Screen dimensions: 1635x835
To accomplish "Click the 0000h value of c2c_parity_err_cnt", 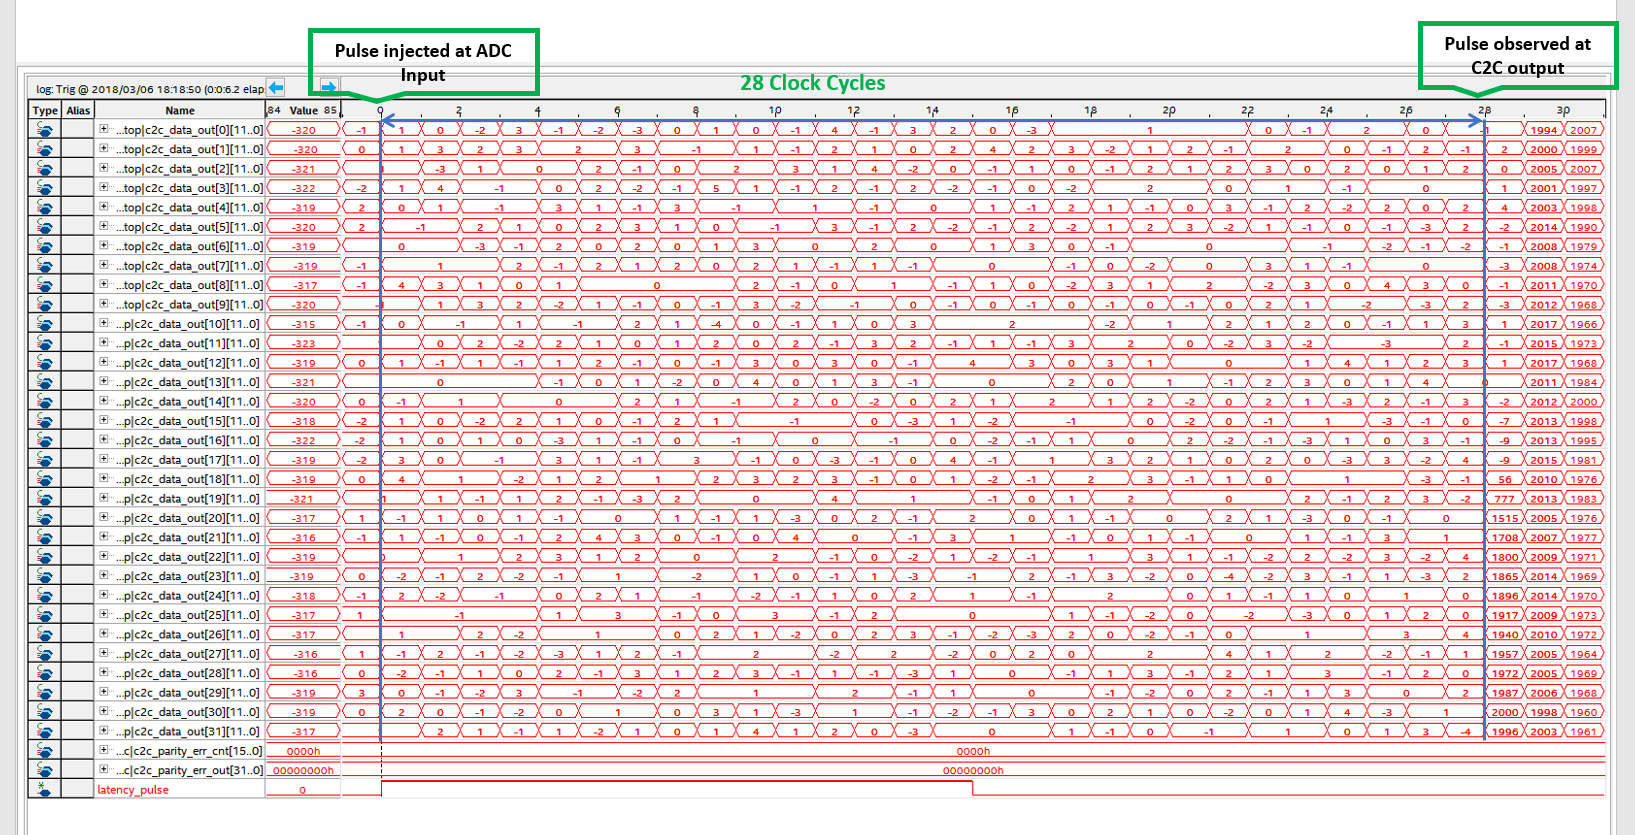I will point(303,751).
